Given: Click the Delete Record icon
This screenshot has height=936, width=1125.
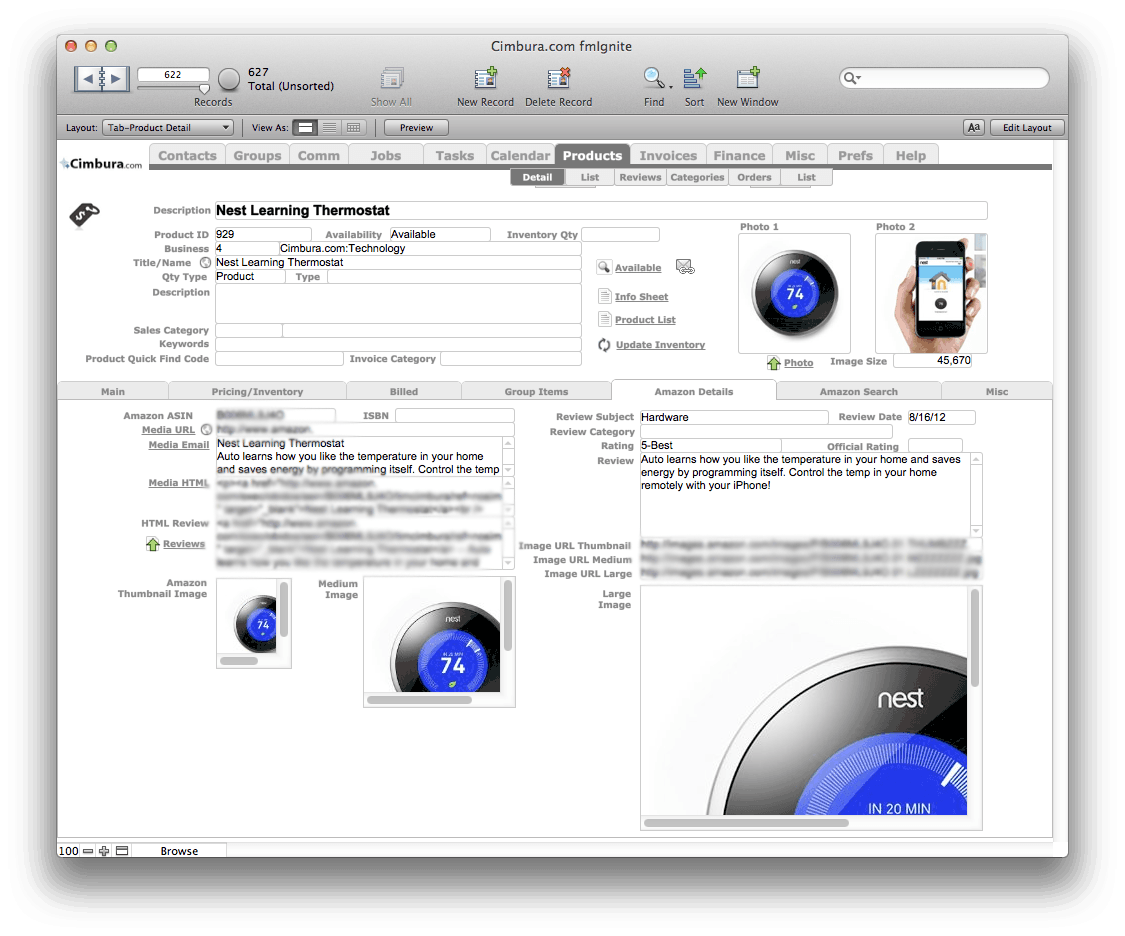Looking at the screenshot, I should pyautogui.click(x=558, y=78).
